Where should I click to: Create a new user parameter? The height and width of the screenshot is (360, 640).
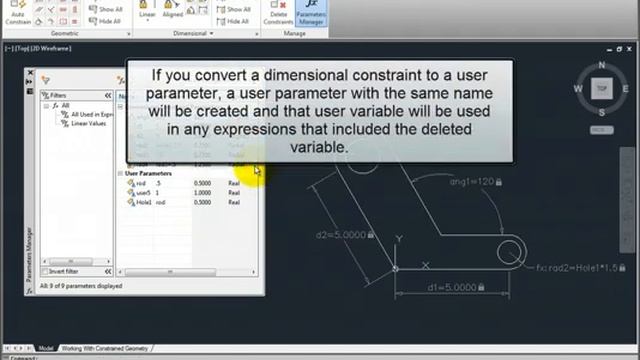click(x=121, y=80)
